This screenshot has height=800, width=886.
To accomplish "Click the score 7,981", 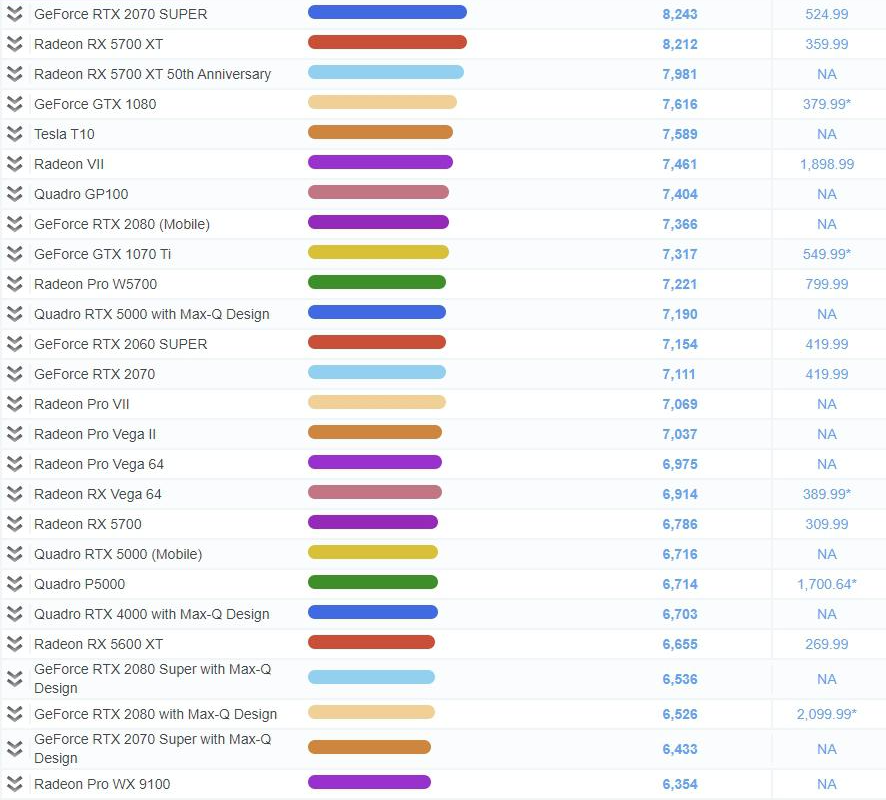I will click(680, 74).
